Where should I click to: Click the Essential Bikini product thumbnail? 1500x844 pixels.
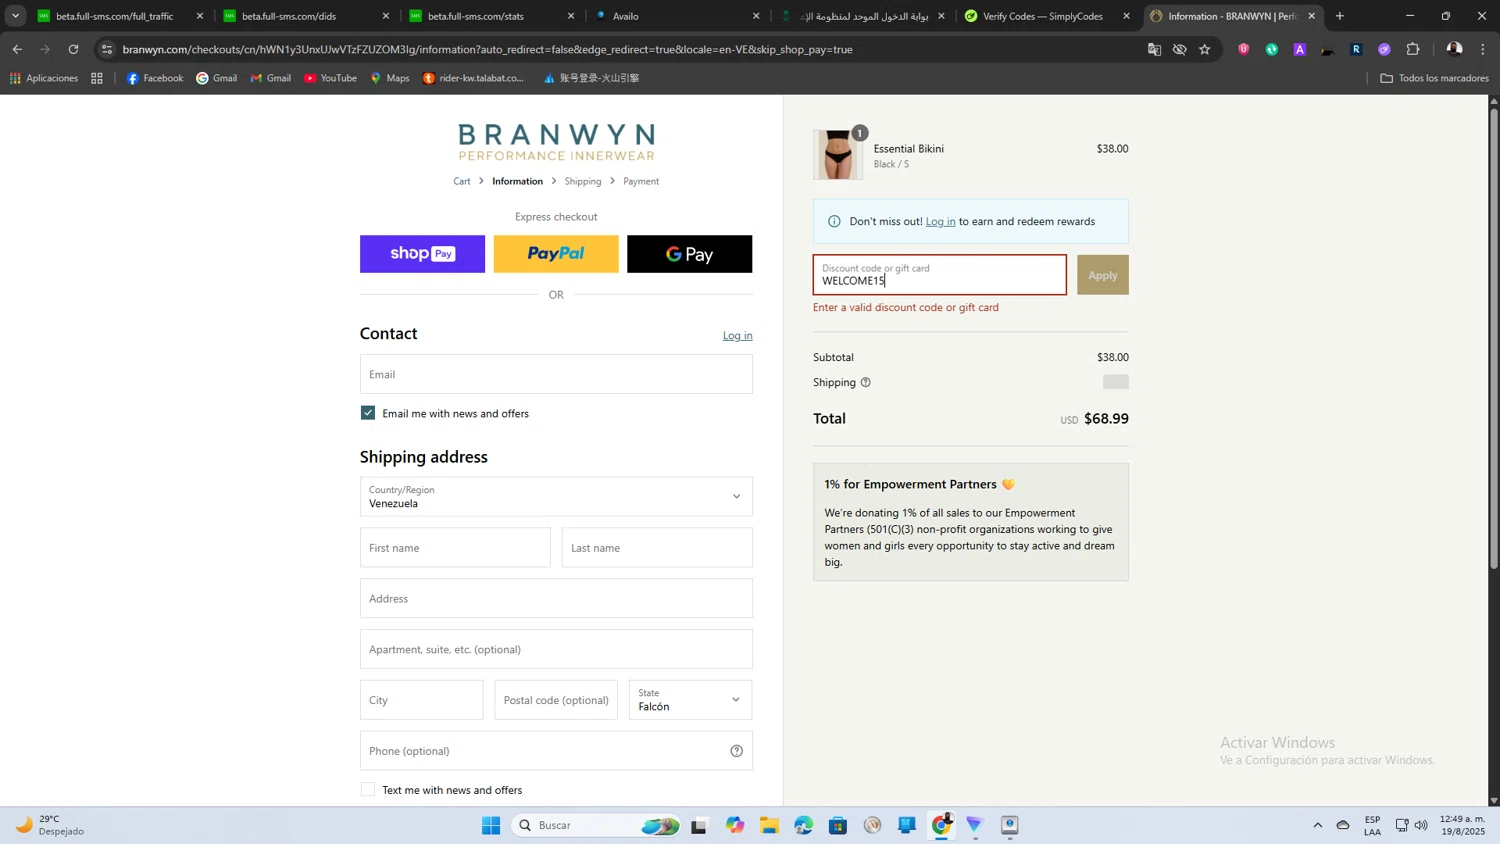[x=838, y=155]
